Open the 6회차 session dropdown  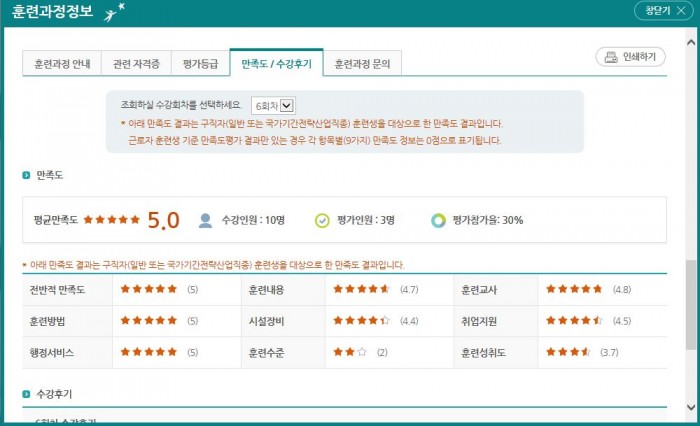[273, 105]
